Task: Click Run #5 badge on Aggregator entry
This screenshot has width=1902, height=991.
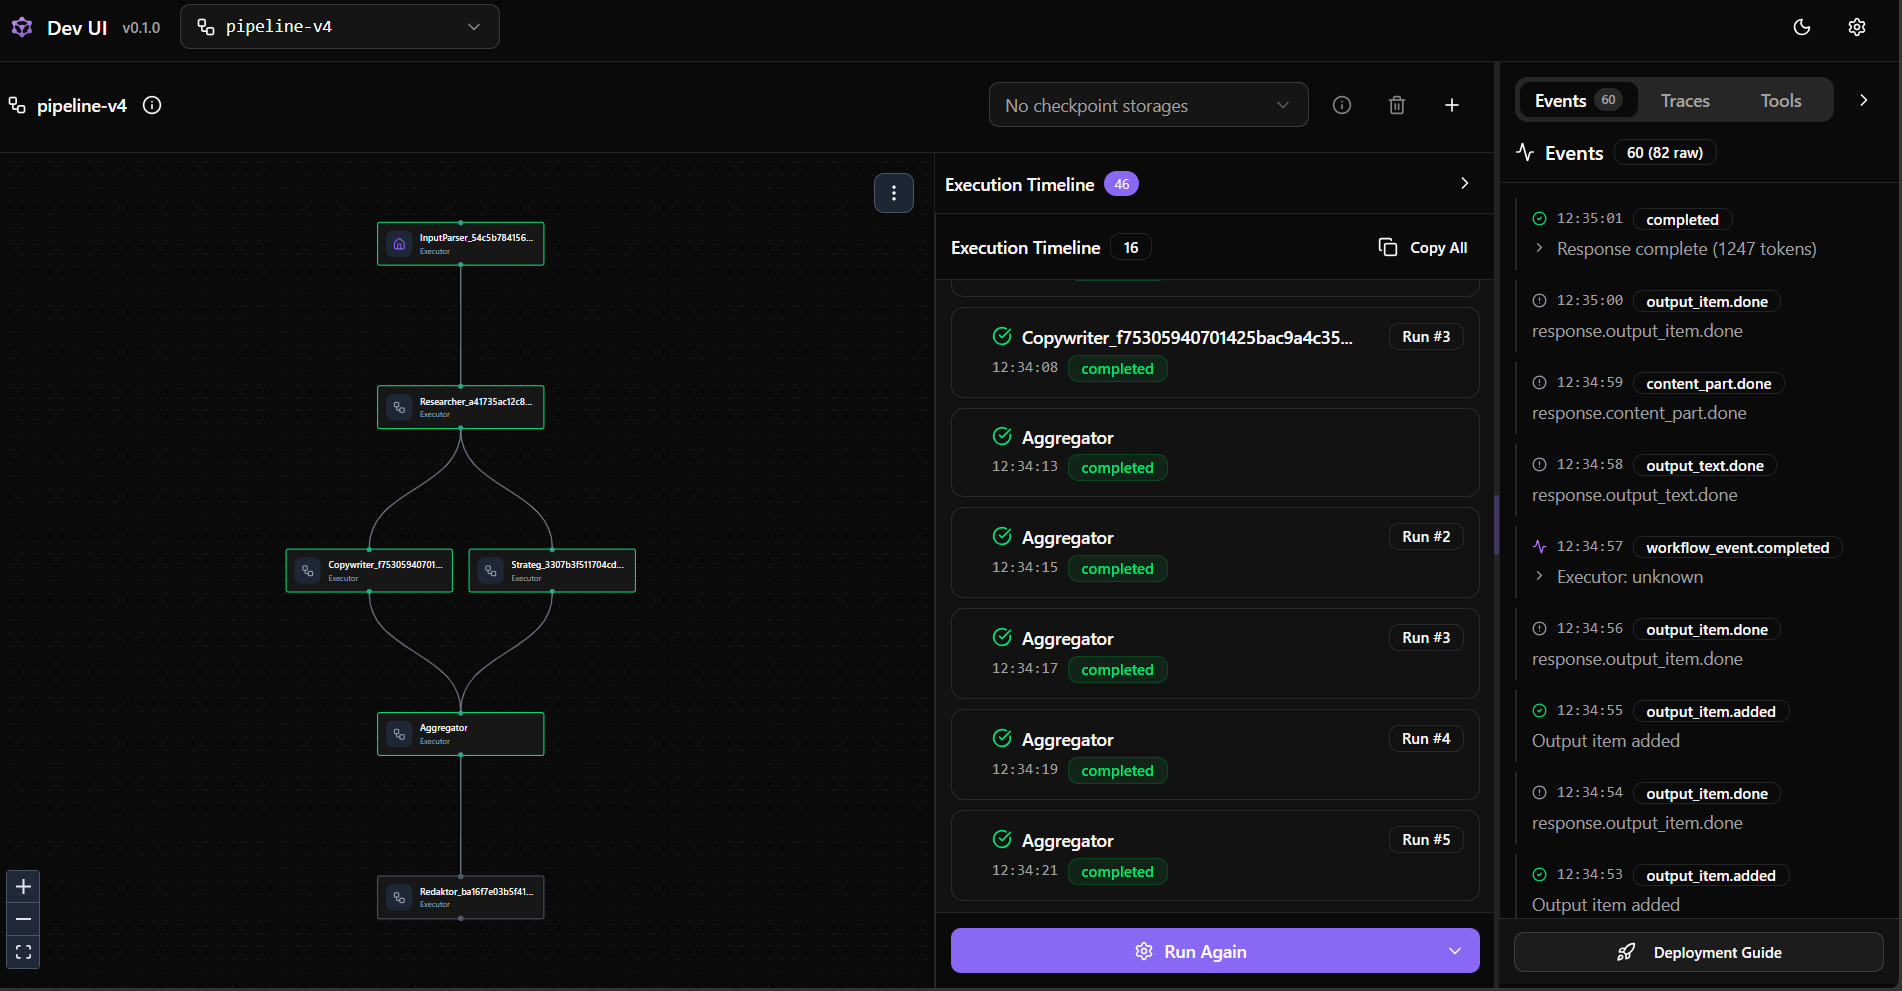Action: 1426,840
